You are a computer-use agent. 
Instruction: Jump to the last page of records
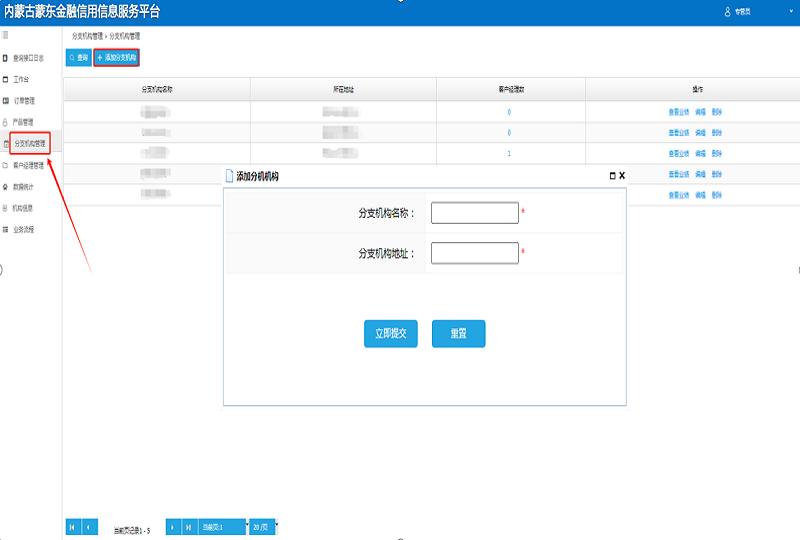tap(188, 526)
